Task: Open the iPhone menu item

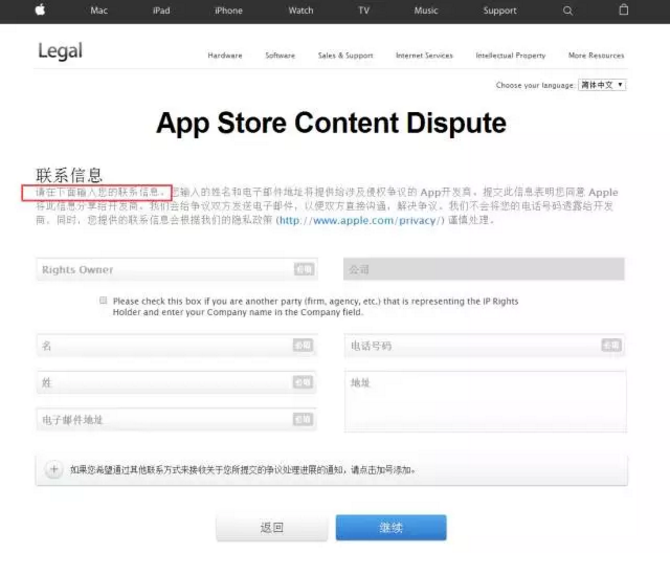Action: coord(229,10)
